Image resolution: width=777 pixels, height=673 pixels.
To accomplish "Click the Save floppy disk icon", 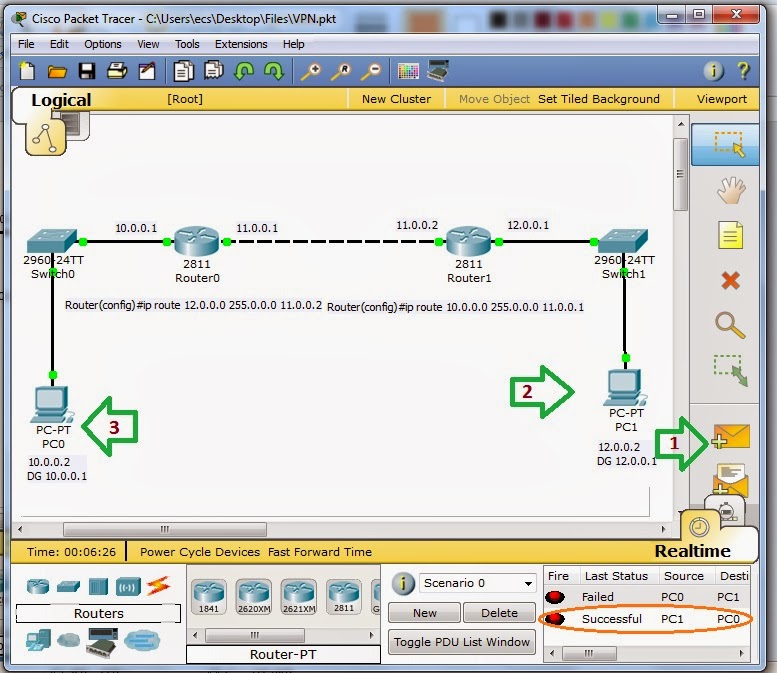I will tap(87, 71).
